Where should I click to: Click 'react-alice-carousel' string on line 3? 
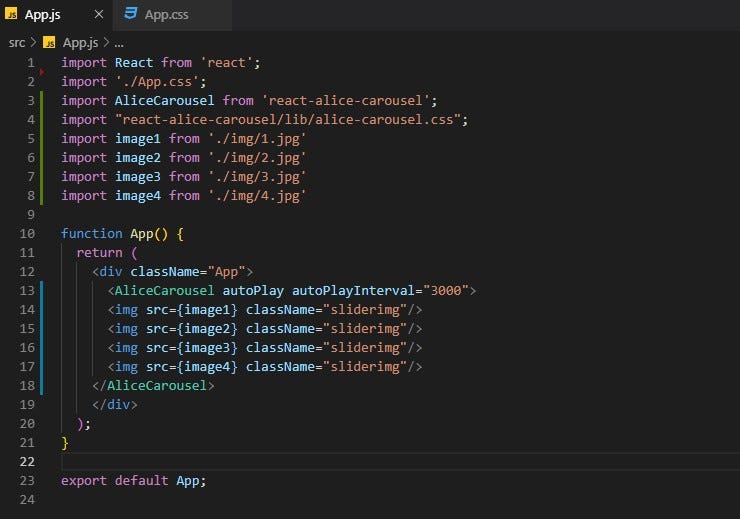(346, 100)
